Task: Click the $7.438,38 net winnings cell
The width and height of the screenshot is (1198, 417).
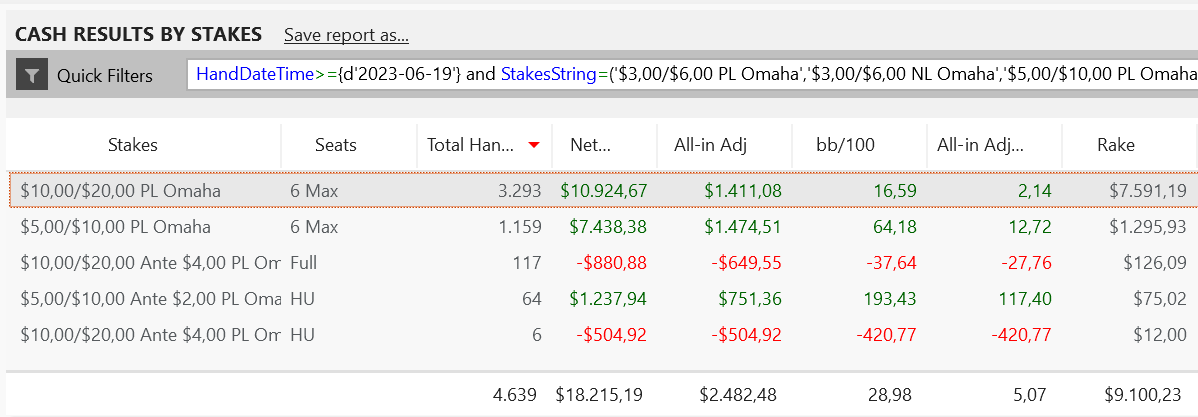Action: [608, 227]
